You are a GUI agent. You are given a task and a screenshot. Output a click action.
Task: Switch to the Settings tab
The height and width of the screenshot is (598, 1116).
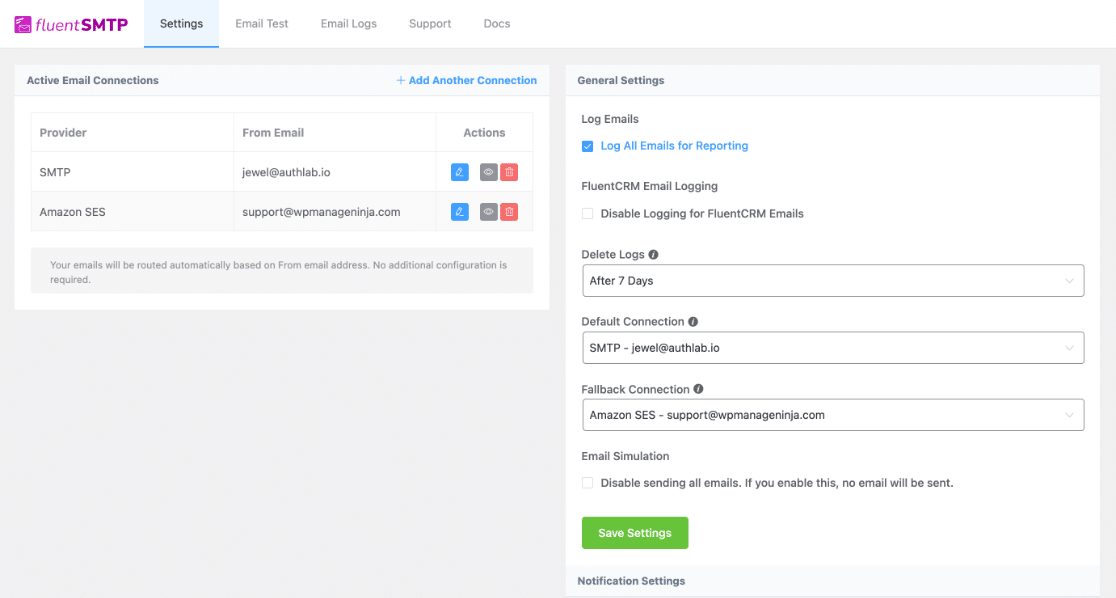(x=181, y=23)
